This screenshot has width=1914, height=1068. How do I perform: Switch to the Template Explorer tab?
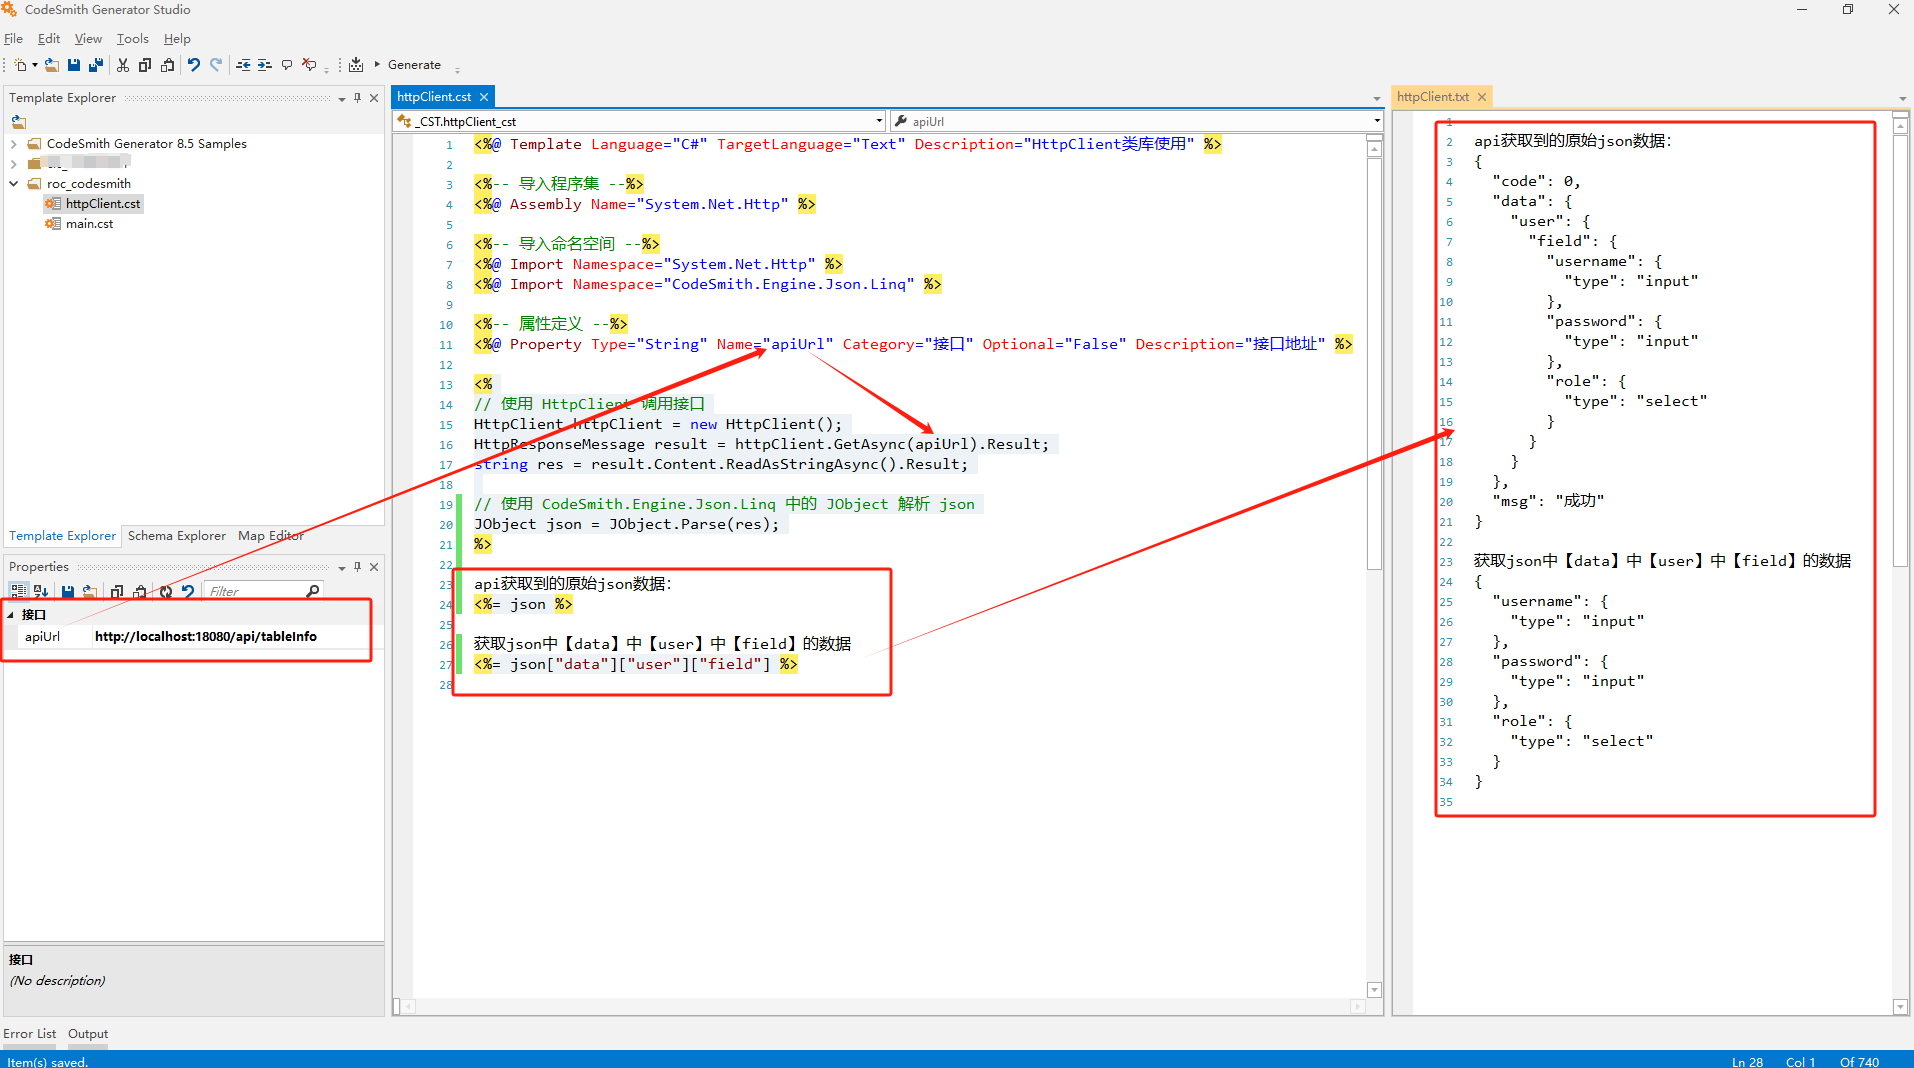point(62,536)
